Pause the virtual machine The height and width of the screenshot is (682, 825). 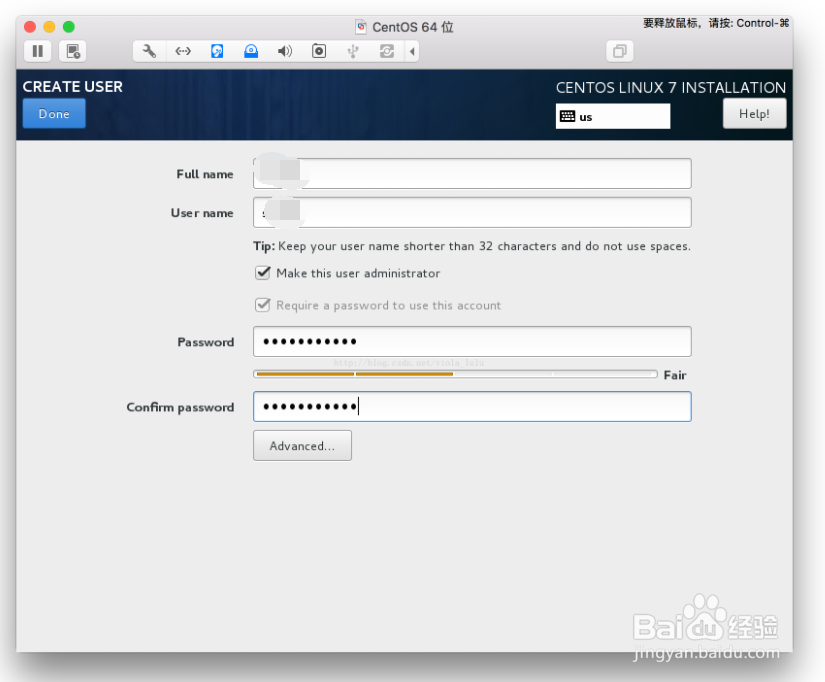click(x=37, y=51)
